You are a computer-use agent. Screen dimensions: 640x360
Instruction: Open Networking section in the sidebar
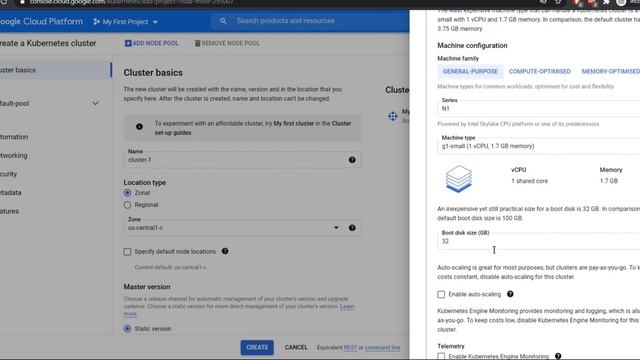(14, 156)
